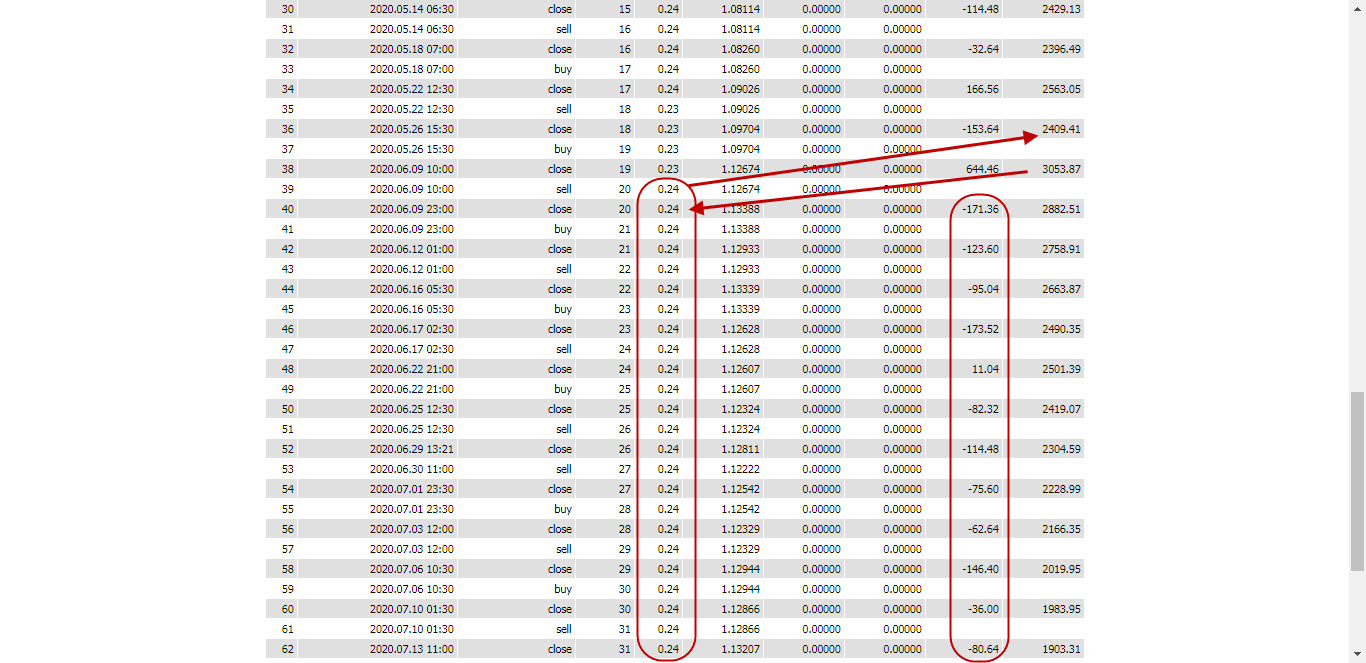Select the loss cell showing -171.36
1366x663 pixels.
tap(978, 209)
